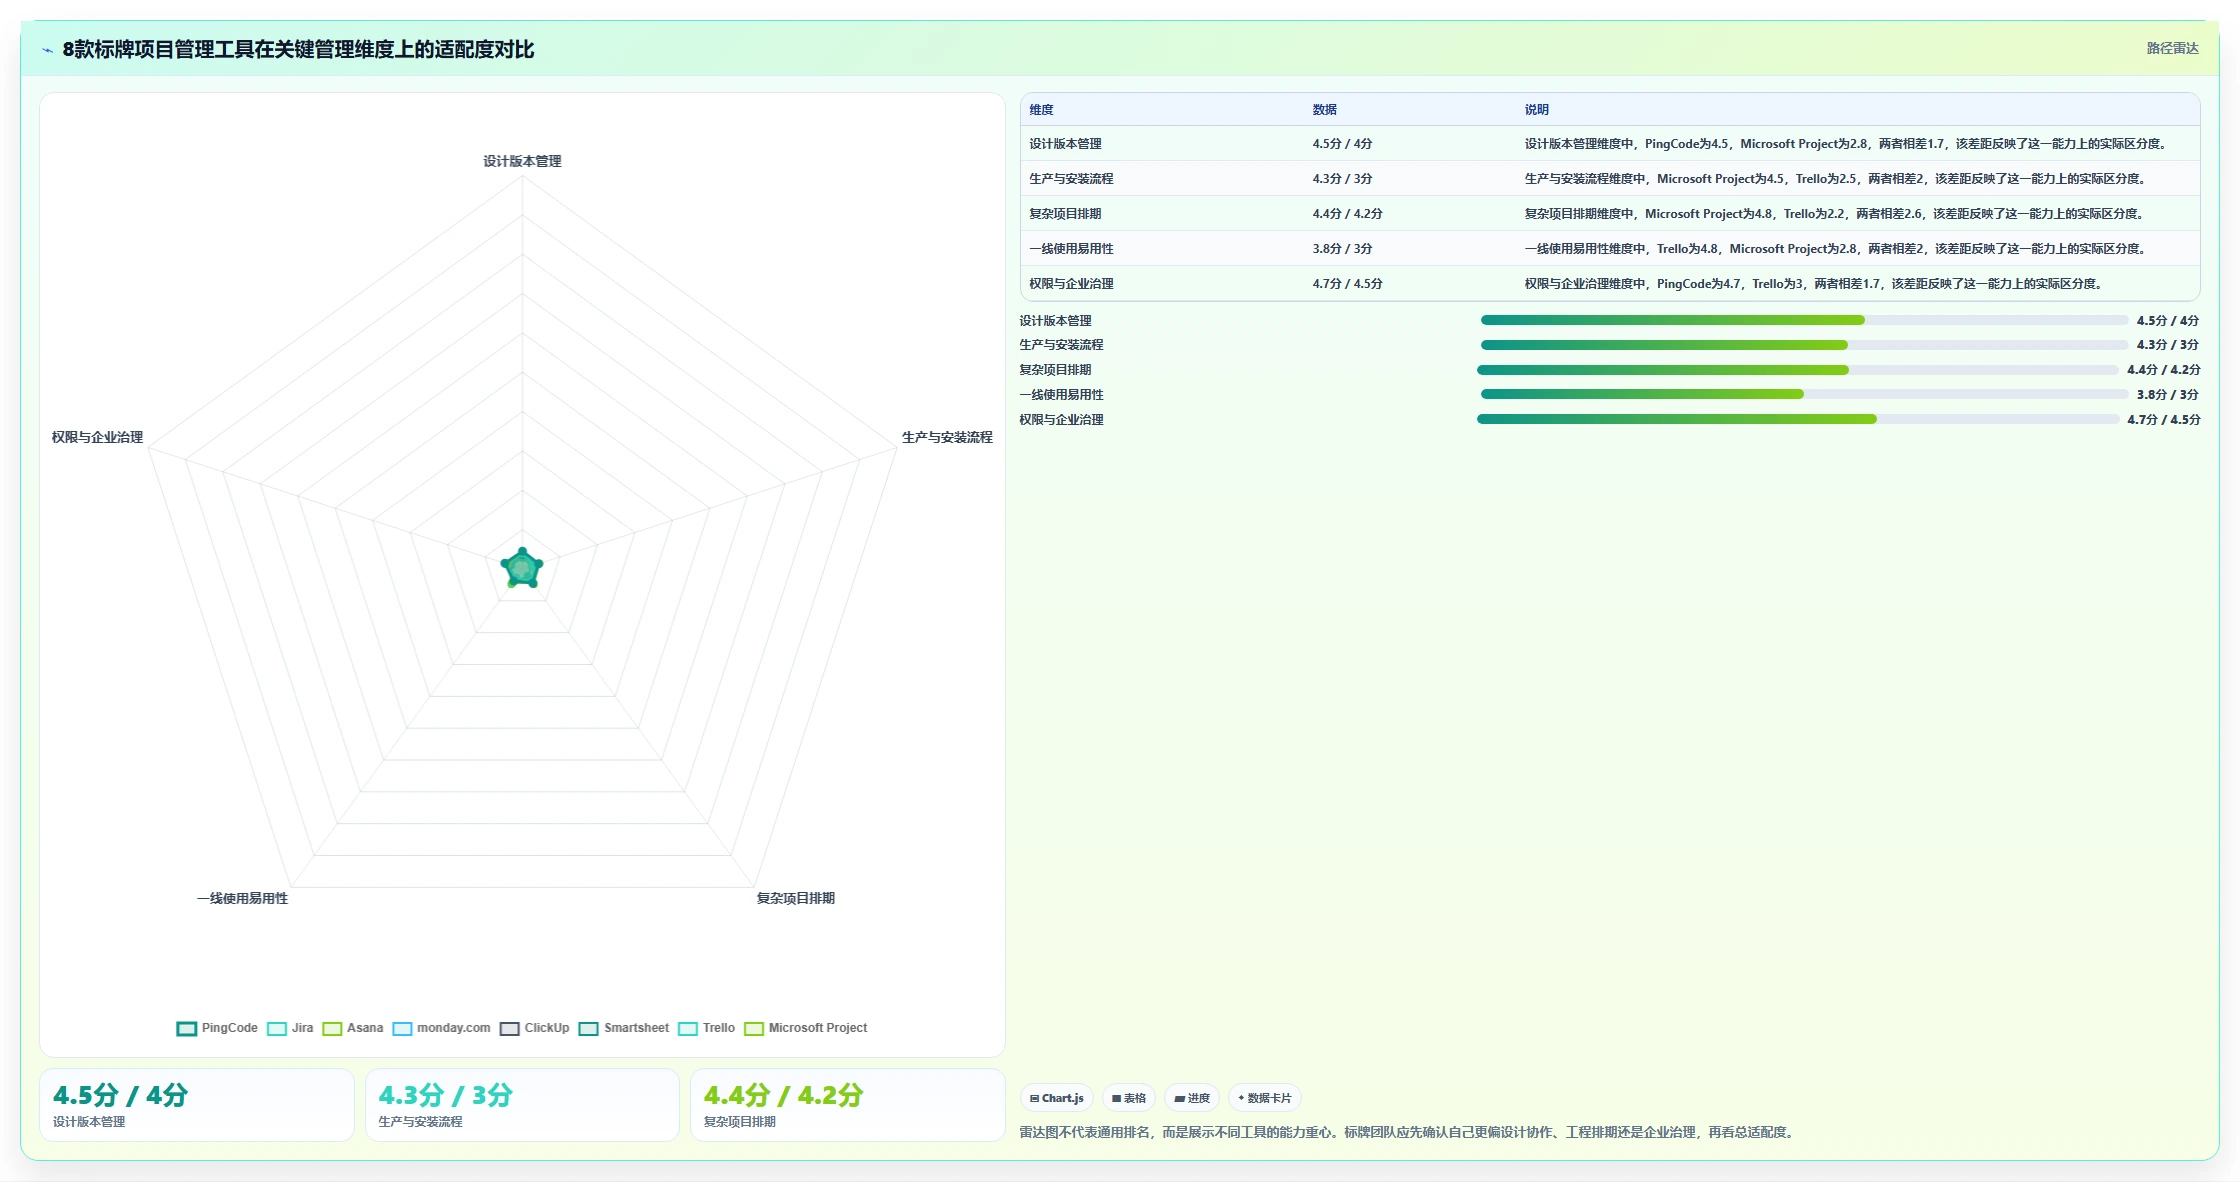
Task: Select table cell 设计版本管理 in 维度 column
Action: pyautogui.click(x=1065, y=144)
